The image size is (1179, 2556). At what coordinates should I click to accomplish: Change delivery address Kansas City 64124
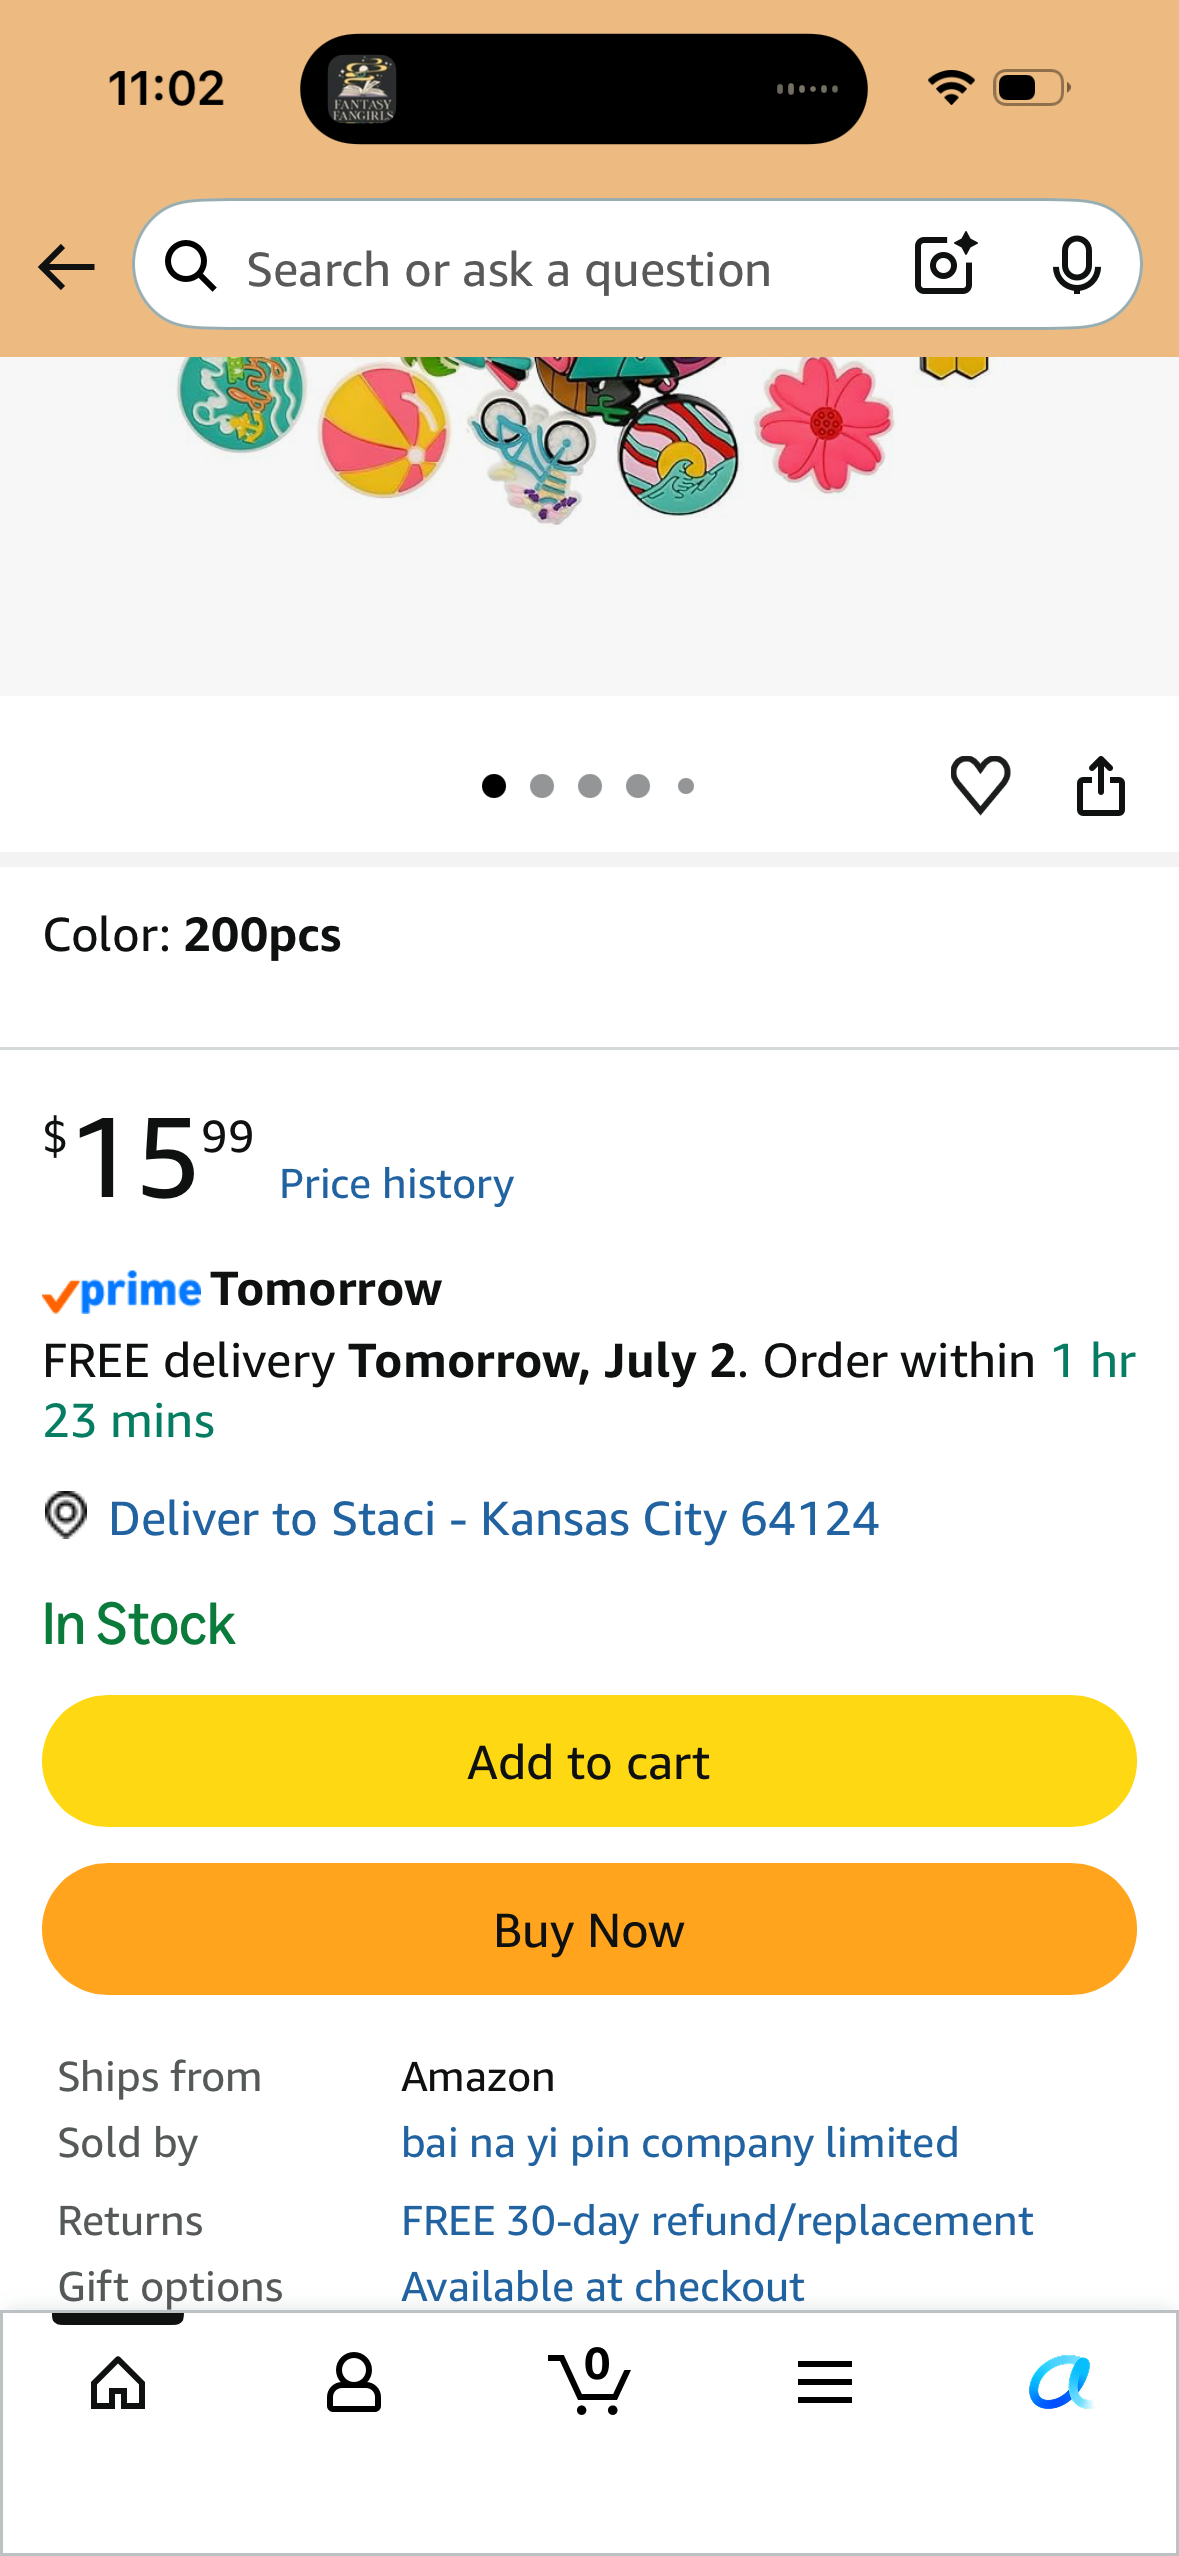tap(493, 1519)
